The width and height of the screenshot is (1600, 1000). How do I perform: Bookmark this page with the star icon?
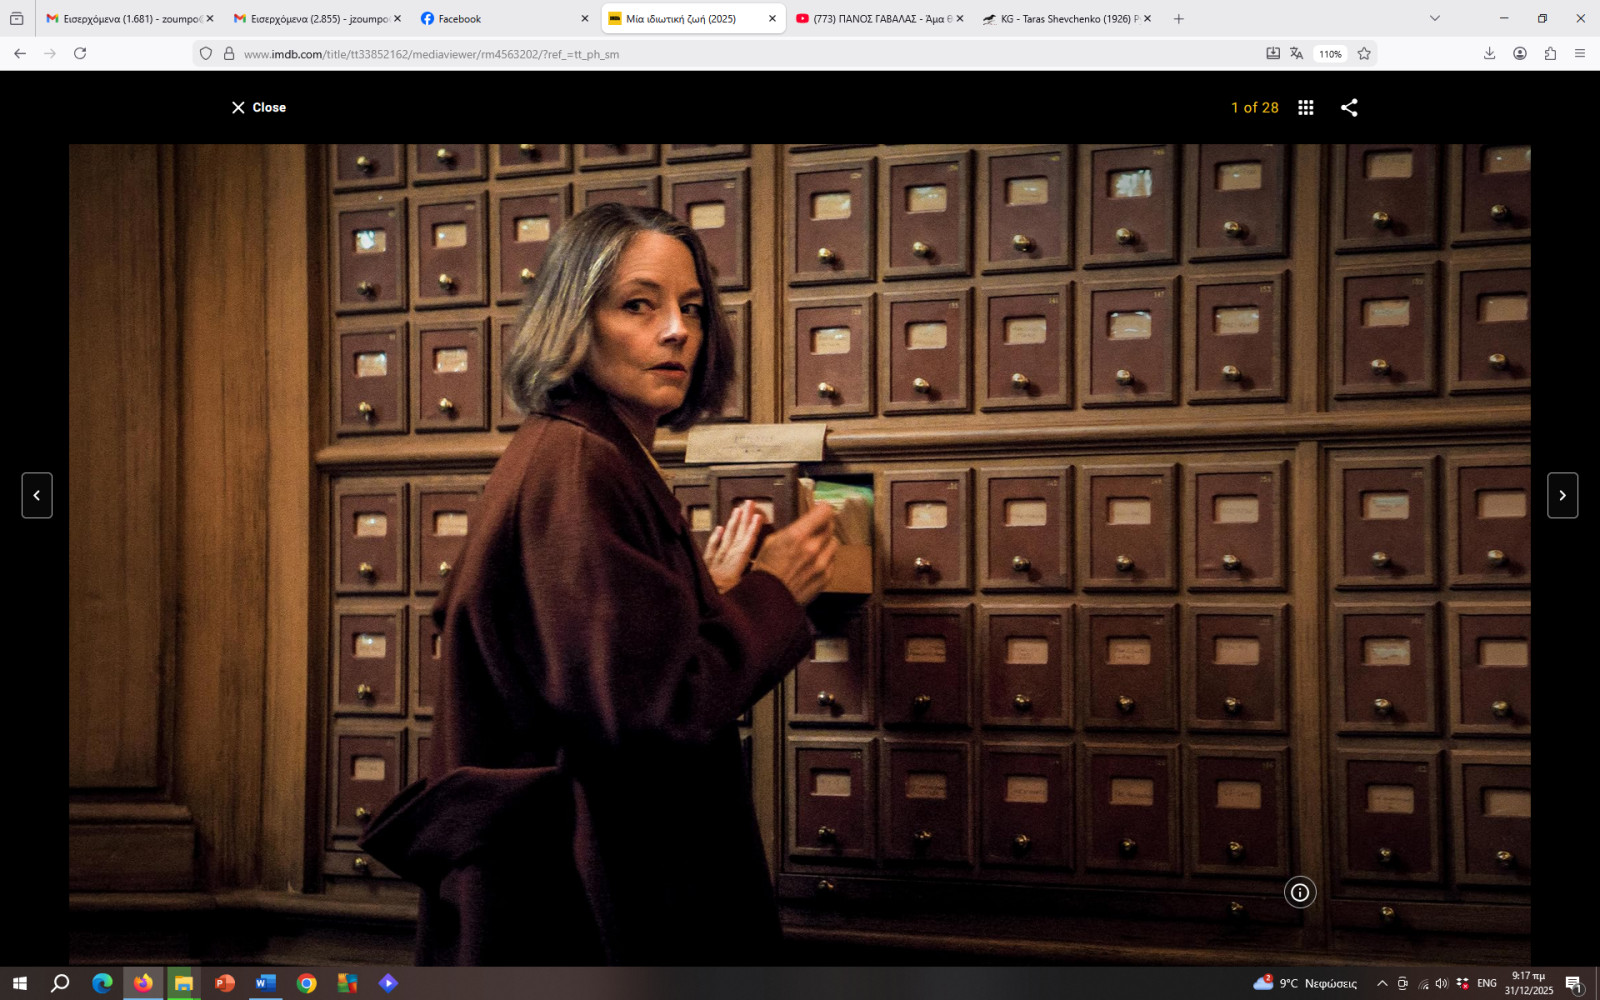1364,54
